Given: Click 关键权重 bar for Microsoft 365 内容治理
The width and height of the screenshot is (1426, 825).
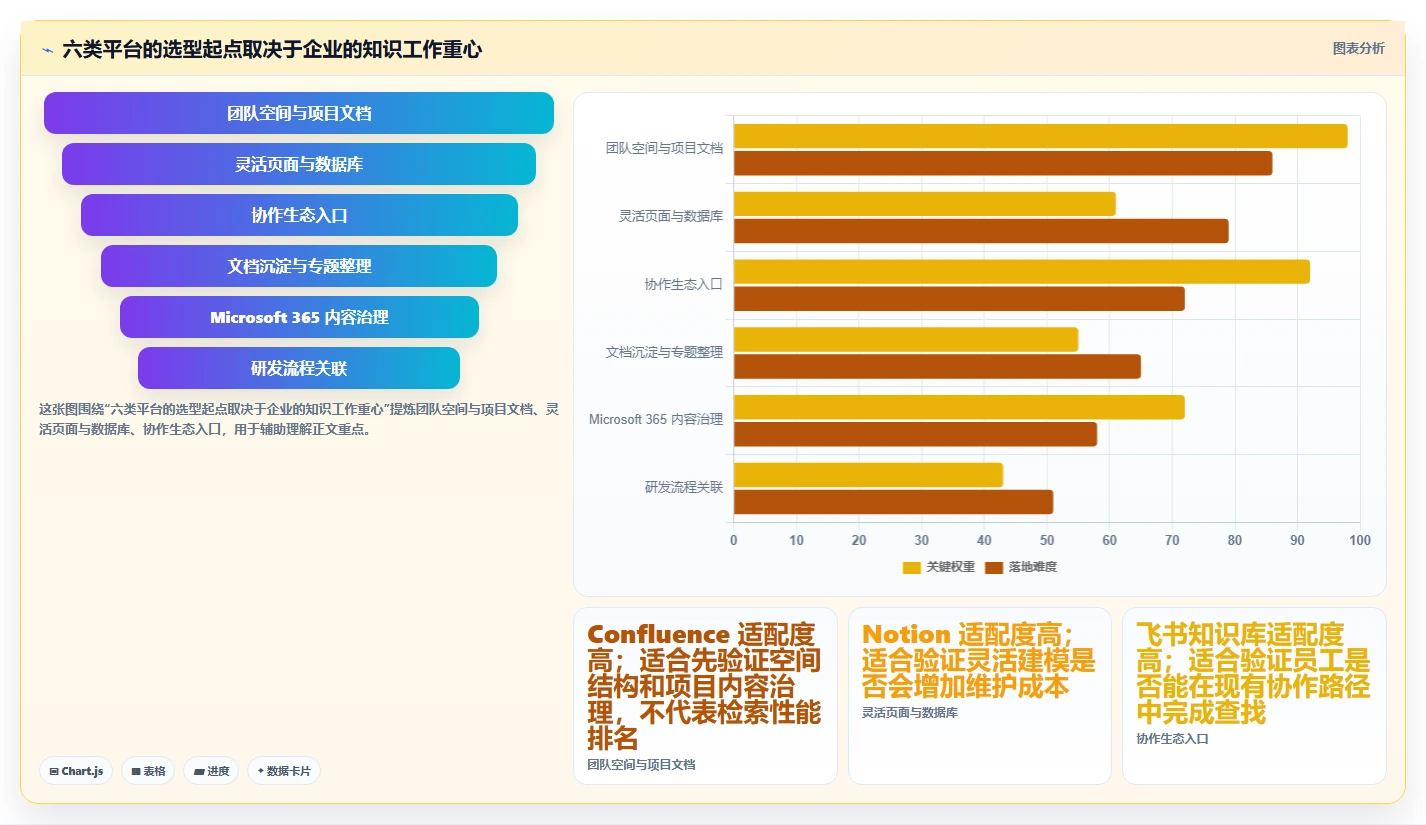Looking at the screenshot, I should (x=959, y=407).
